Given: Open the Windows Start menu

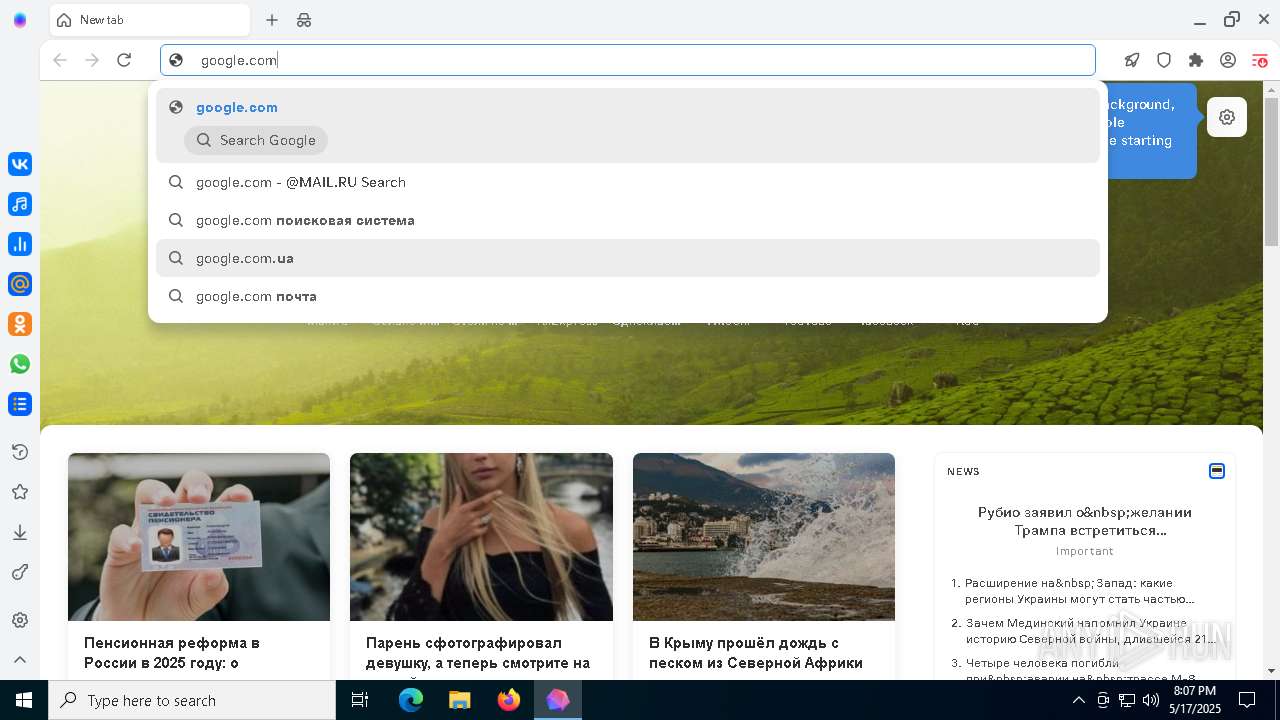Looking at the screenshot, I should coord(24,700).
